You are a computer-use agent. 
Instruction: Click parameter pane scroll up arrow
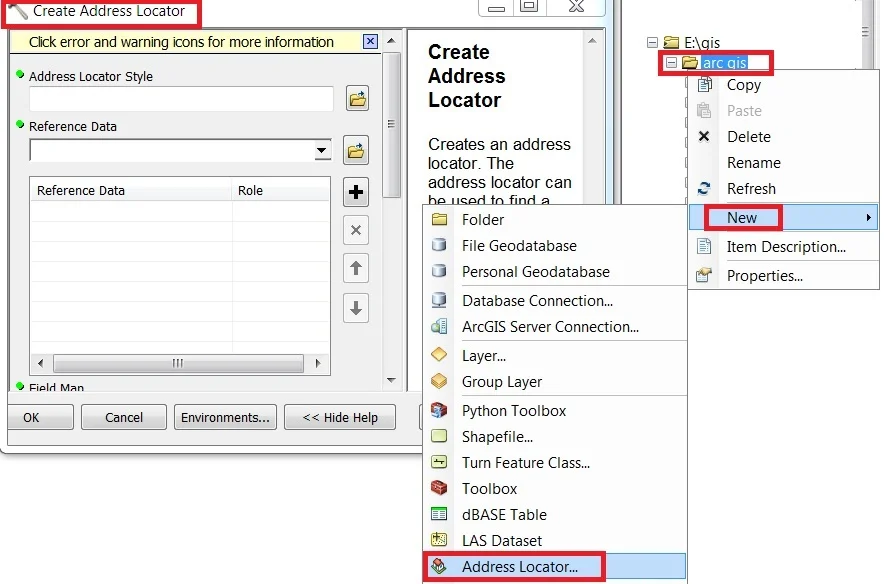point(391,41)
